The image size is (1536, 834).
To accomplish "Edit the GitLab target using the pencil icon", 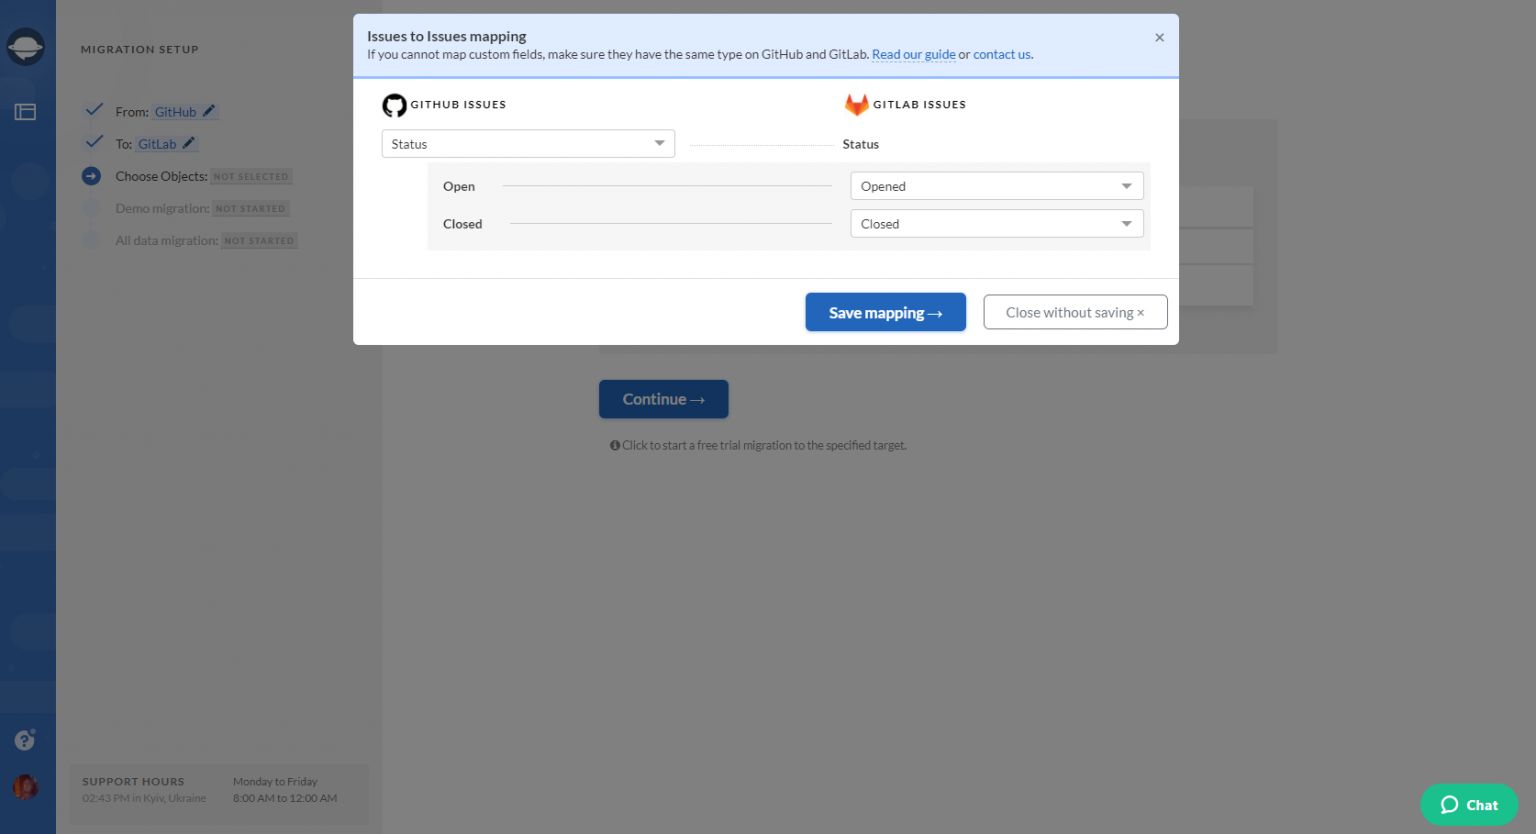I will pyautogui.click(x=189, y=143).
